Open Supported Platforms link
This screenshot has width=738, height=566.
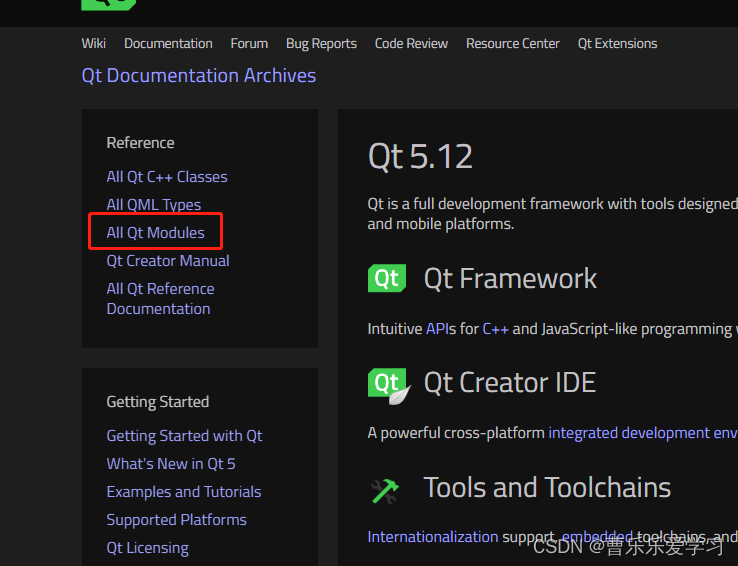point(176,520)
